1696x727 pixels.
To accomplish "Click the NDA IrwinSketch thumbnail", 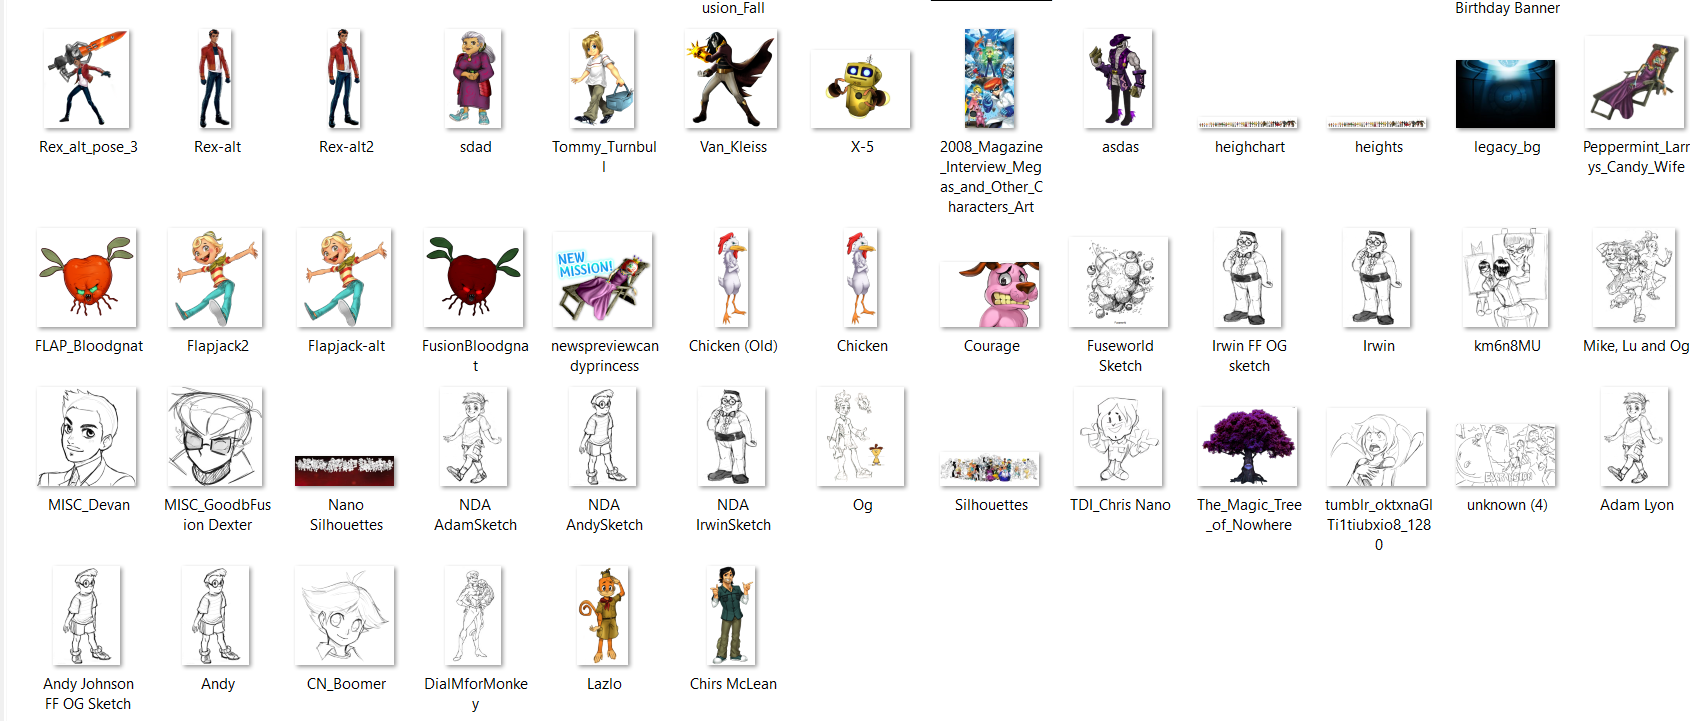I will pos(732,437).
